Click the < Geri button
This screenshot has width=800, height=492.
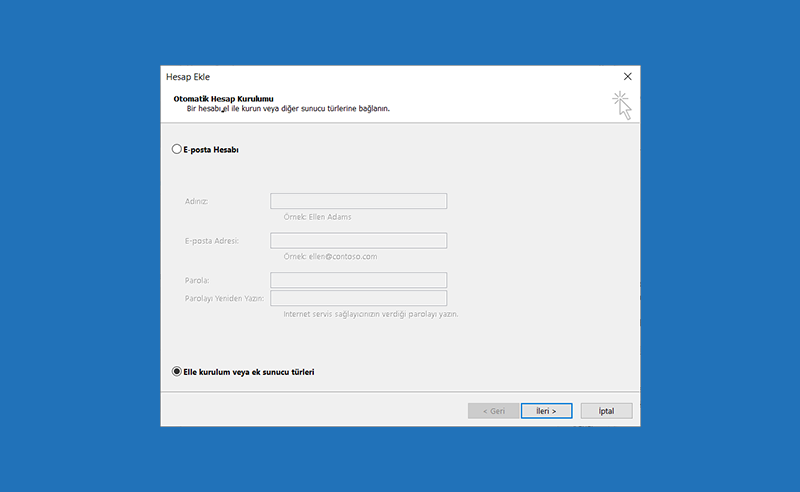[x=494, y=411]
